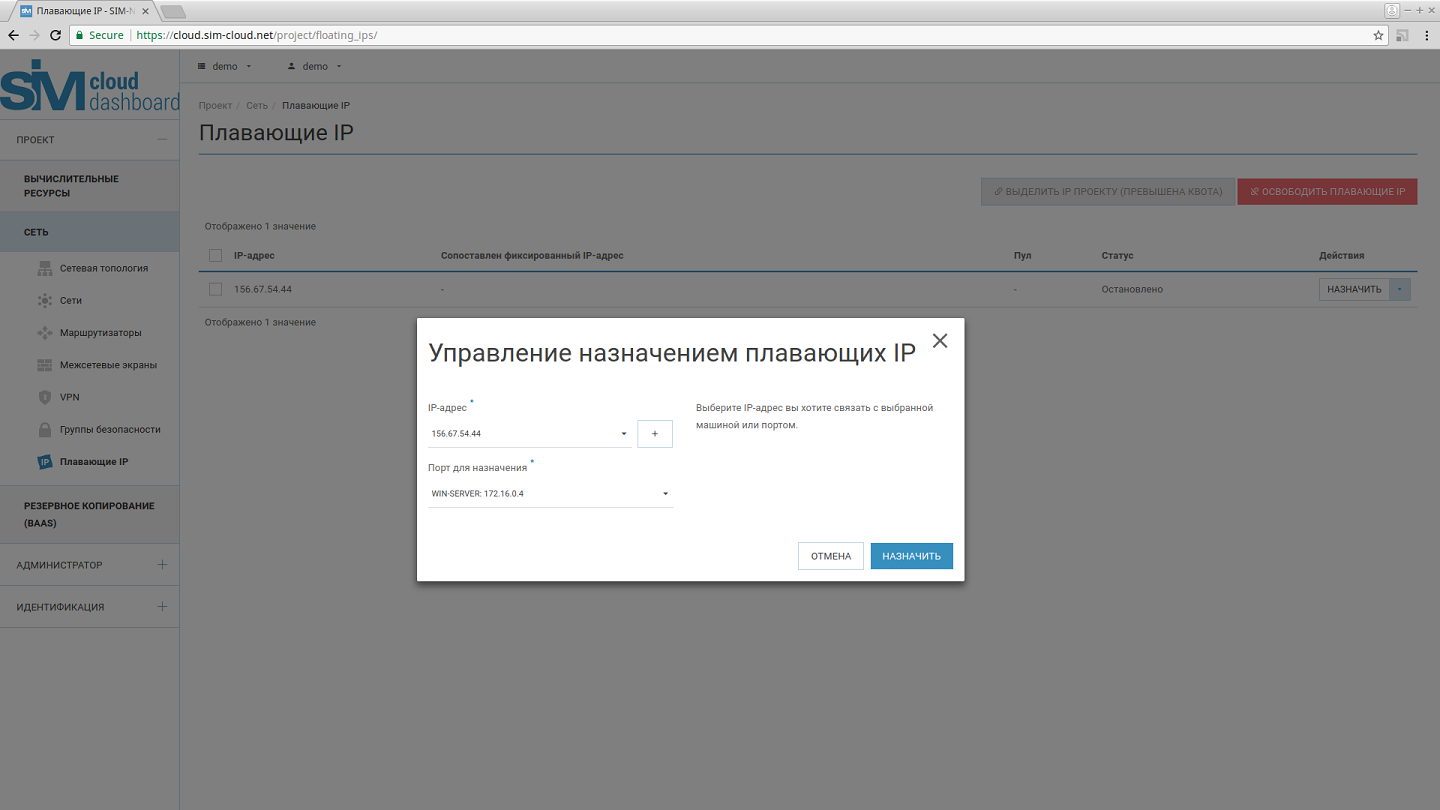Screen dimensions: 1440x810
Task: Click the Network Topology sidebar icon
Action: (x=44, y=268)
